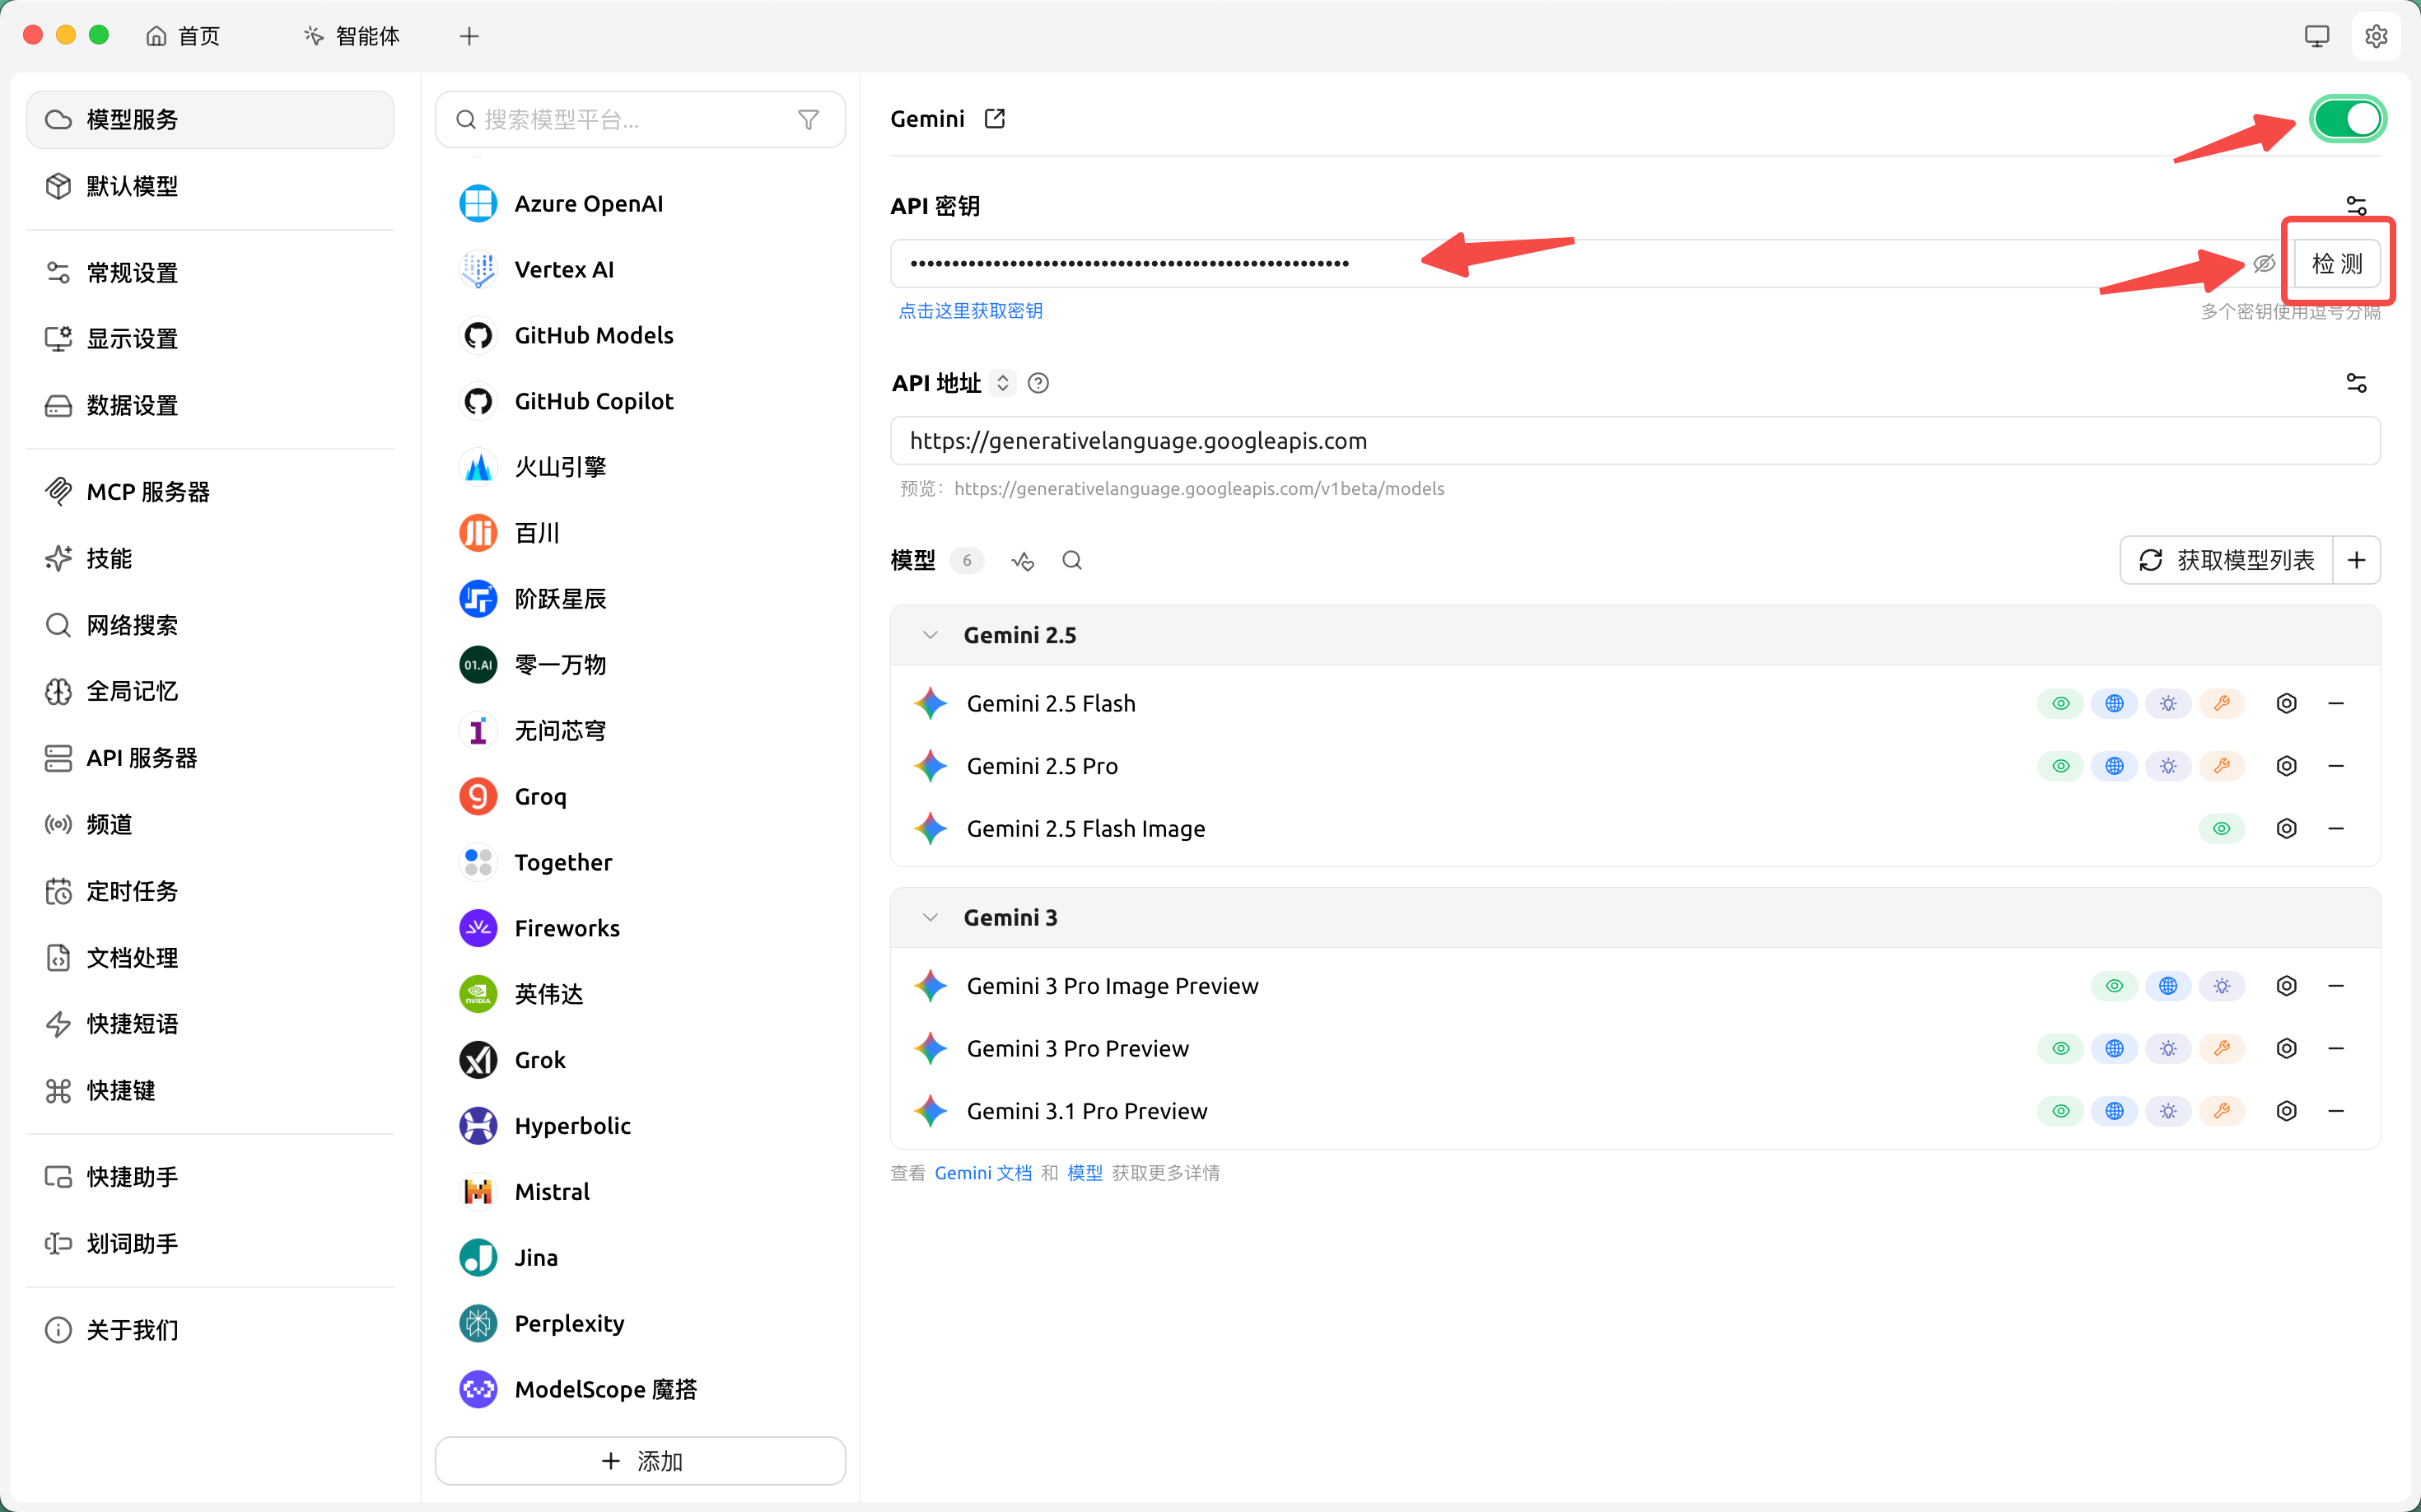Image resolution: width=2421 pixels, height=1512 pixels.
Task: Click the 检测 API key check button
Action: 2336,264
